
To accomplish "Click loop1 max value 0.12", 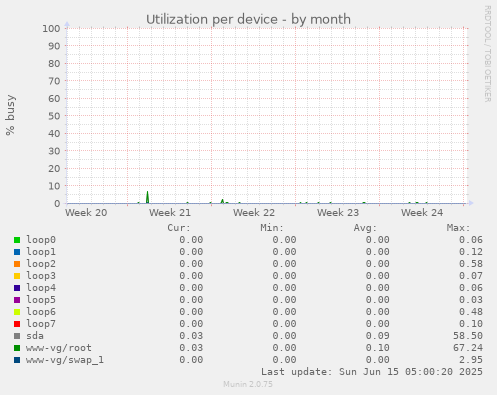I will (x=471, y=252).
